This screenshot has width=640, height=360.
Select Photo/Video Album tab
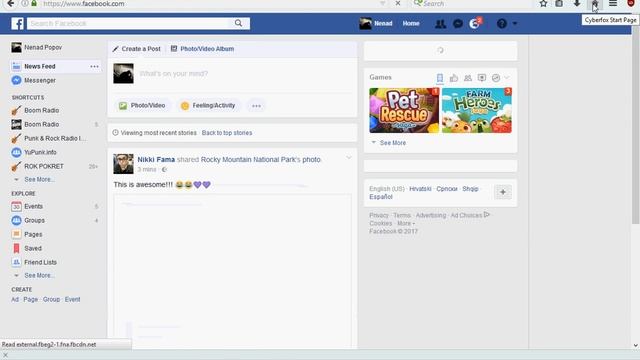[x=202, y=49]
